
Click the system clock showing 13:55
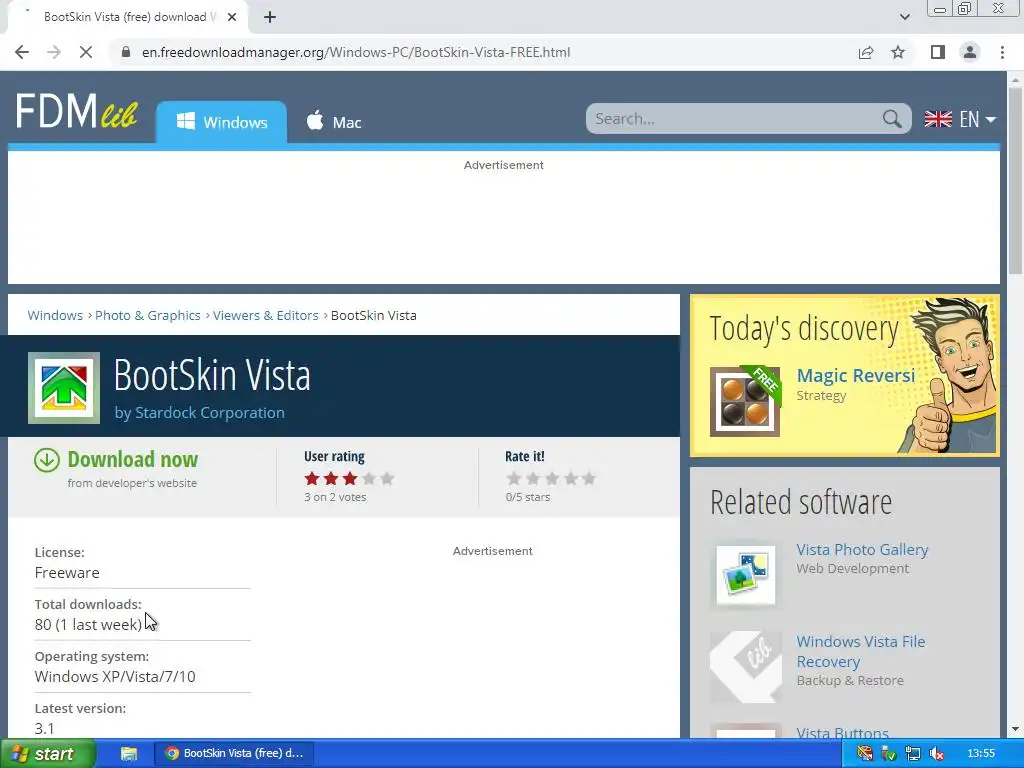pos(981,754)
